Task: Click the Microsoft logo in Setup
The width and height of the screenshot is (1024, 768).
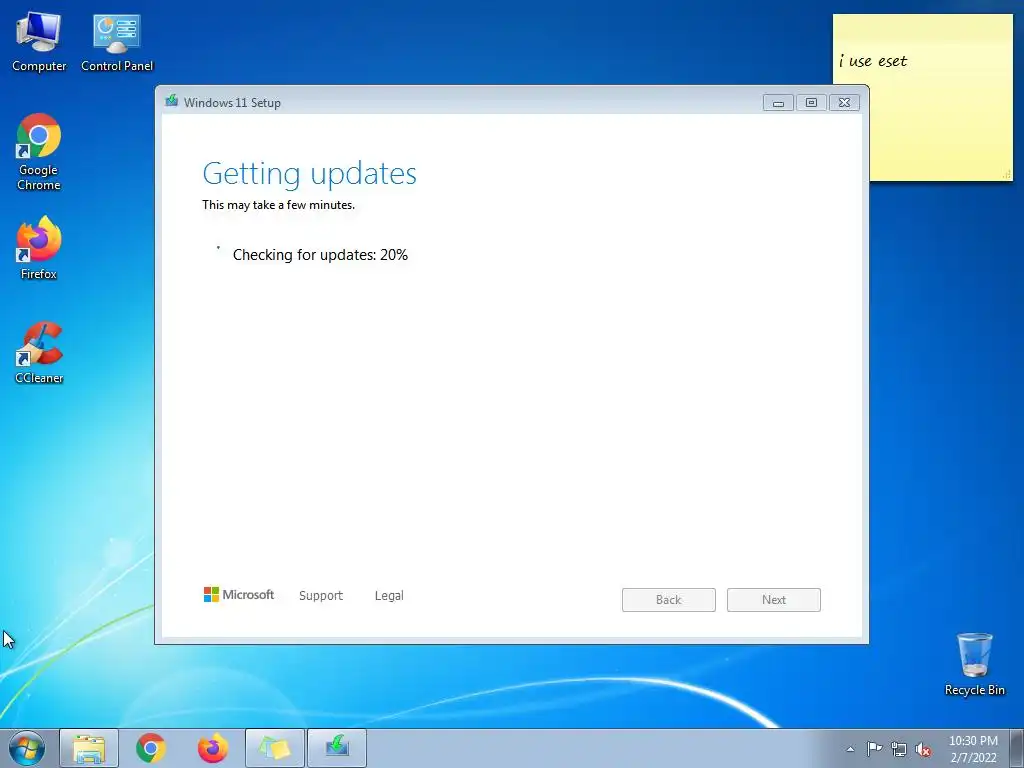Action: point(239,594)
